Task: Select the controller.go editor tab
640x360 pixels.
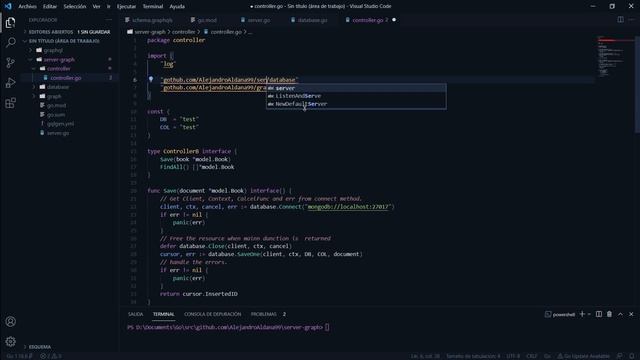Action: [x=367, y=20]
